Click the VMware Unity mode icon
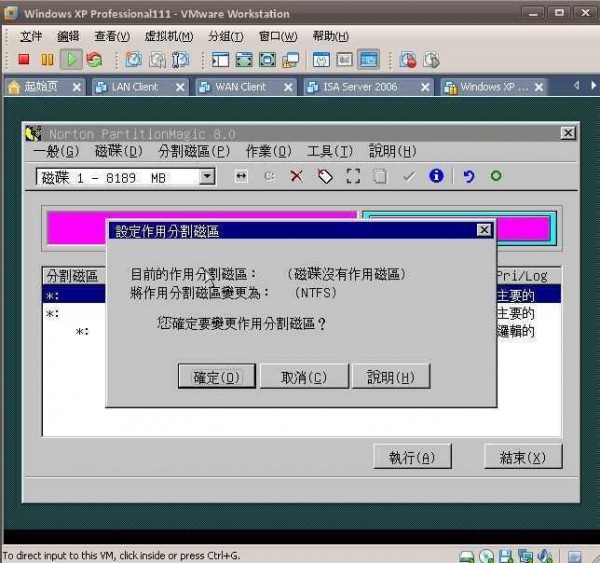Image resolution: width=600 pixels, height=563 pixels. pos(290,60)
